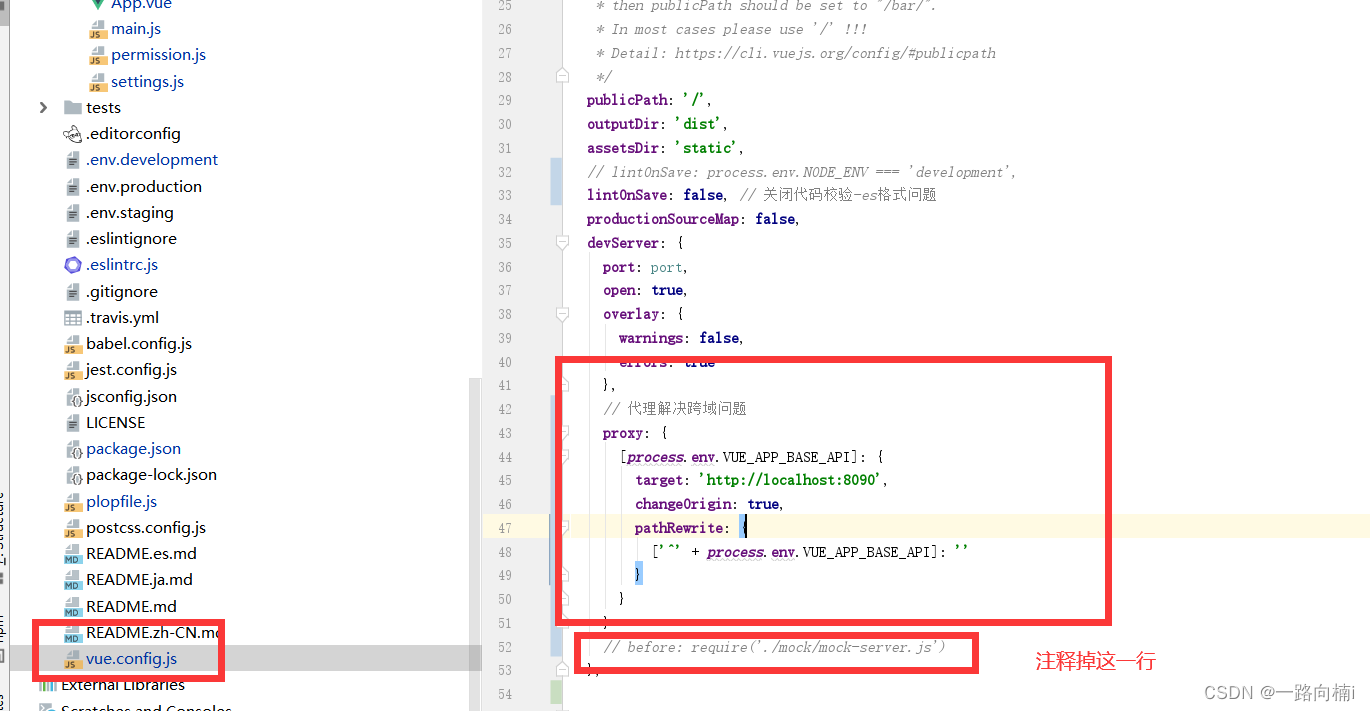Collapse the pathRewrite block at line 47
This screenshot has height=711, width=1370.
[564, 528]
